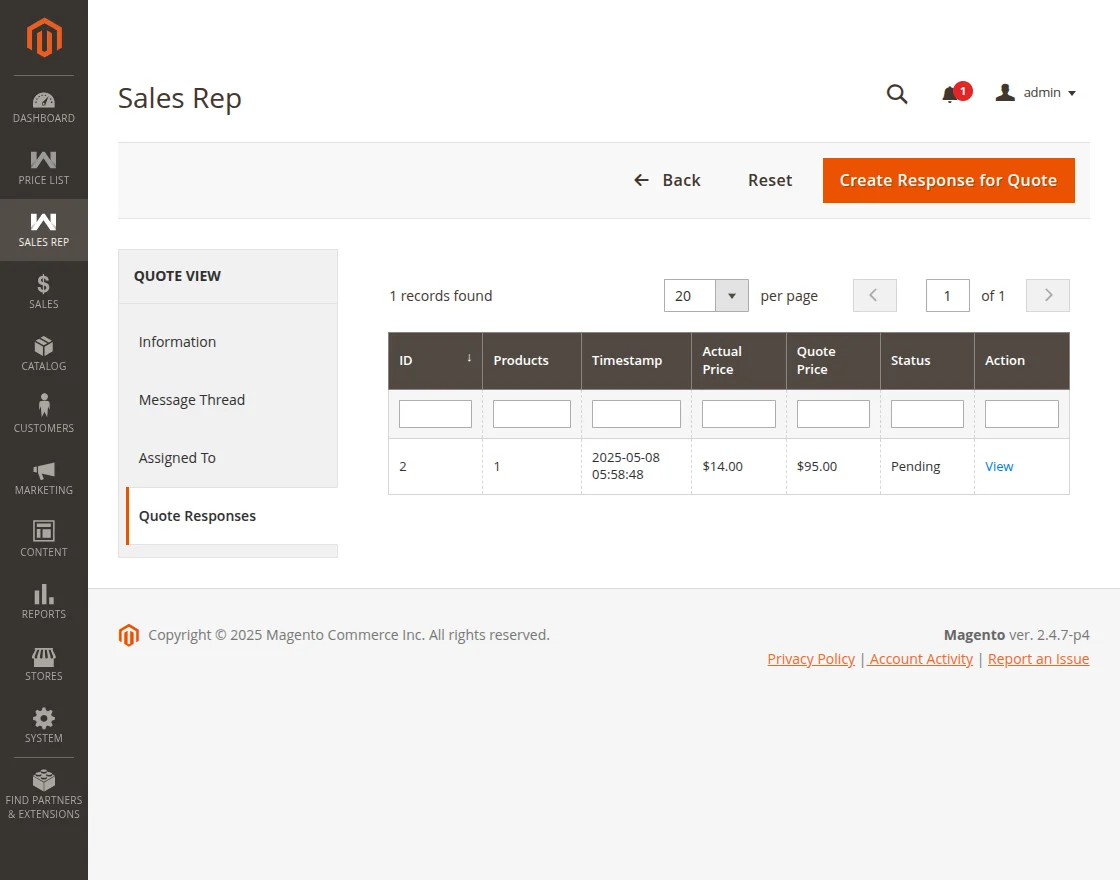
Task: Expand the per page dropdown arrow
Action: click(732, 296)
